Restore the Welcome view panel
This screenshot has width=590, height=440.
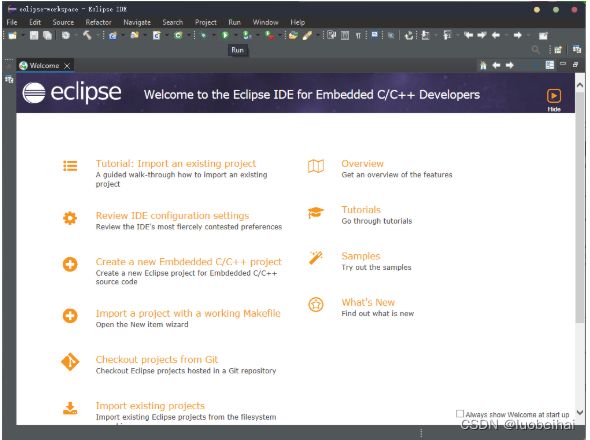coord(575,65)
